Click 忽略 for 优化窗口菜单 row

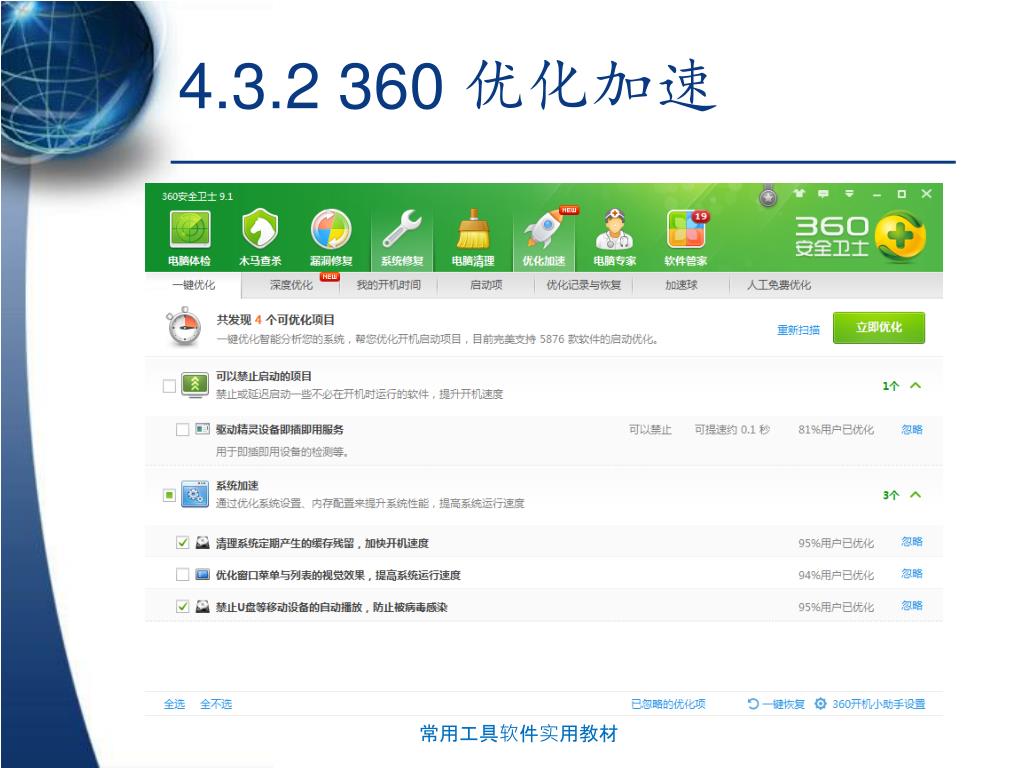[x=912, y=573]
